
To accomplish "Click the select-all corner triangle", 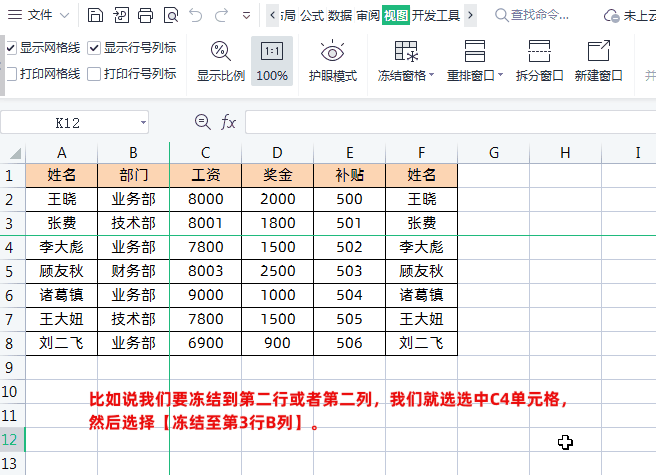I will [x=15, y=154].
